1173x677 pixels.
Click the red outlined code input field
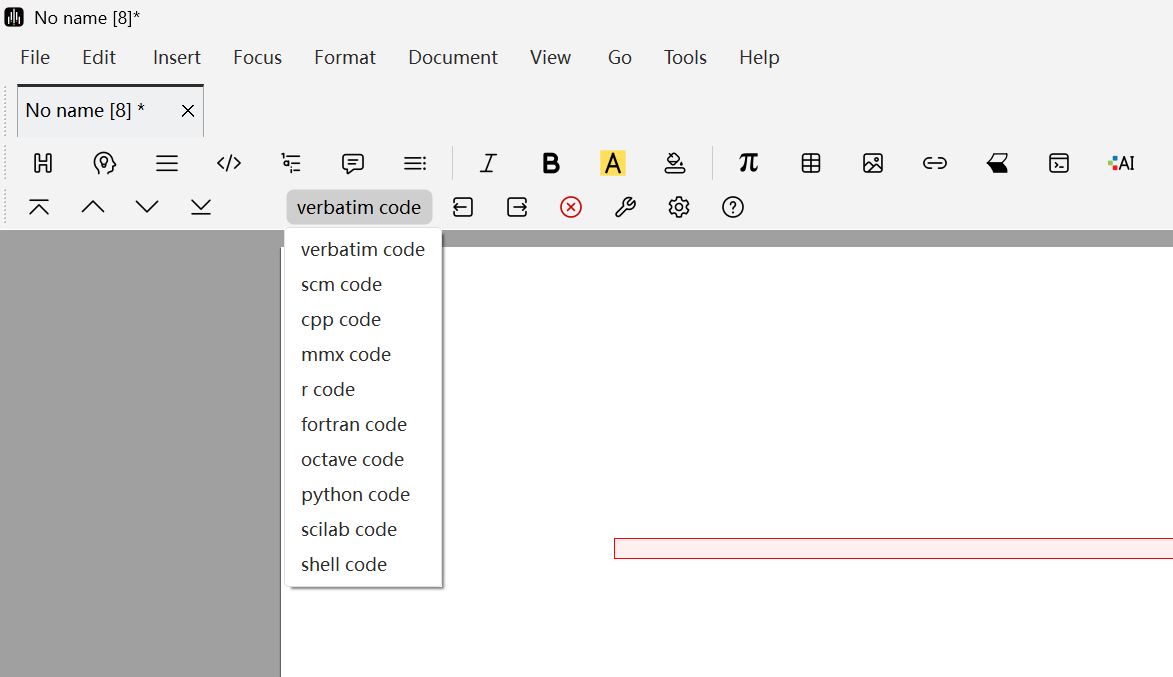(892, 548)
